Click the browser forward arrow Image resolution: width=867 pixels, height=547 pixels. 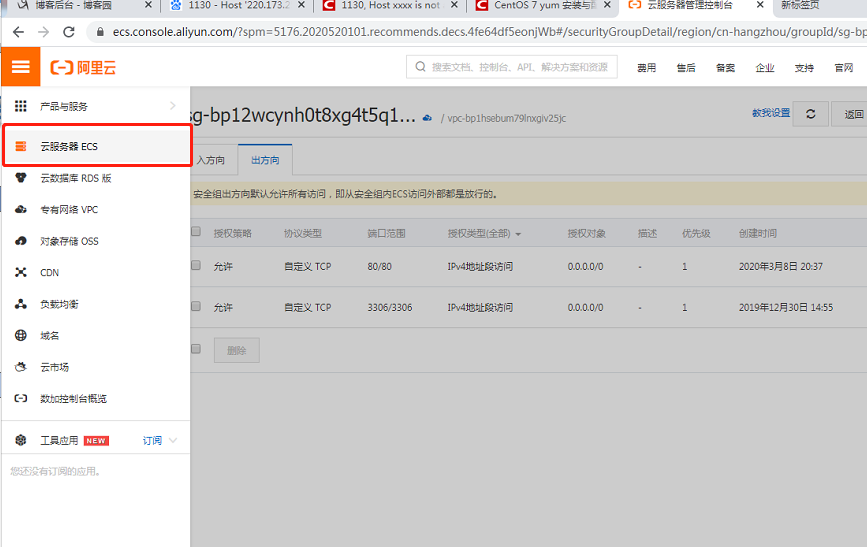pos(43,32)
